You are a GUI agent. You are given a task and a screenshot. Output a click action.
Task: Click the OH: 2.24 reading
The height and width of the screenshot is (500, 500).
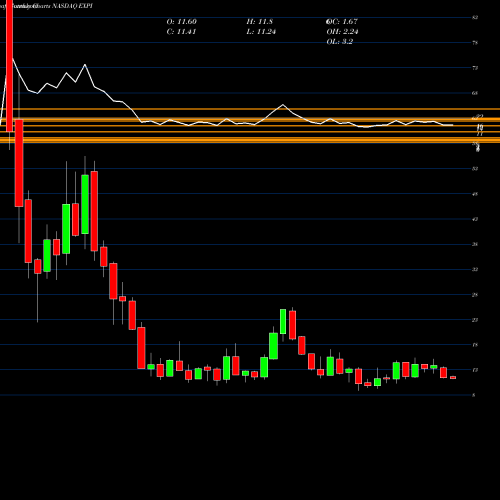(342, 32)
